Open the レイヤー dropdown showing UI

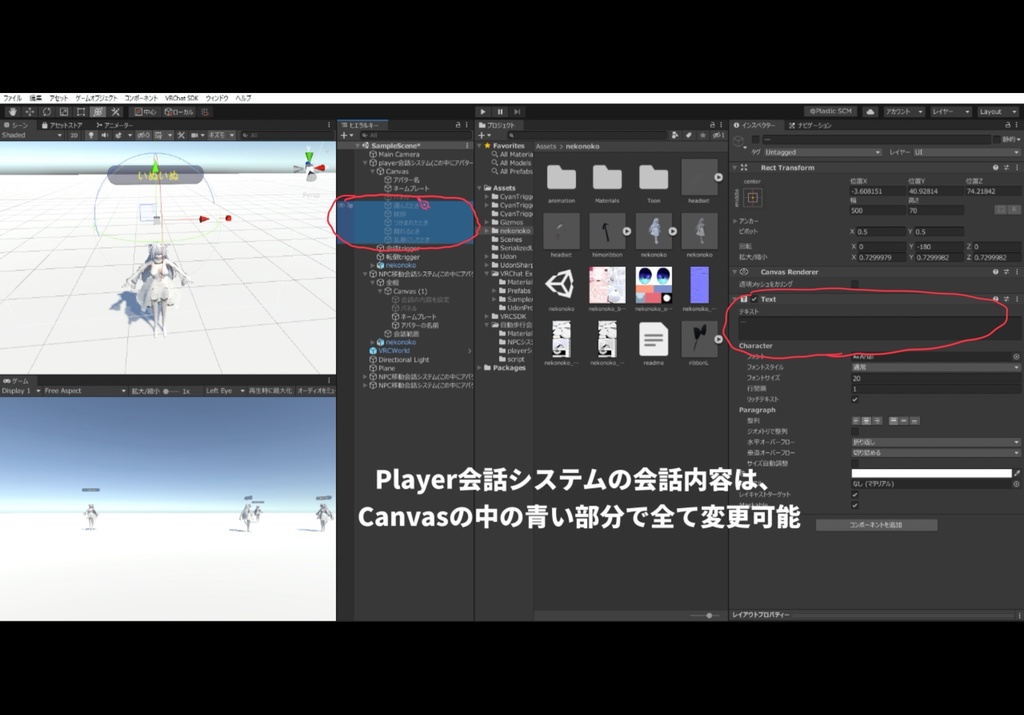968,152
